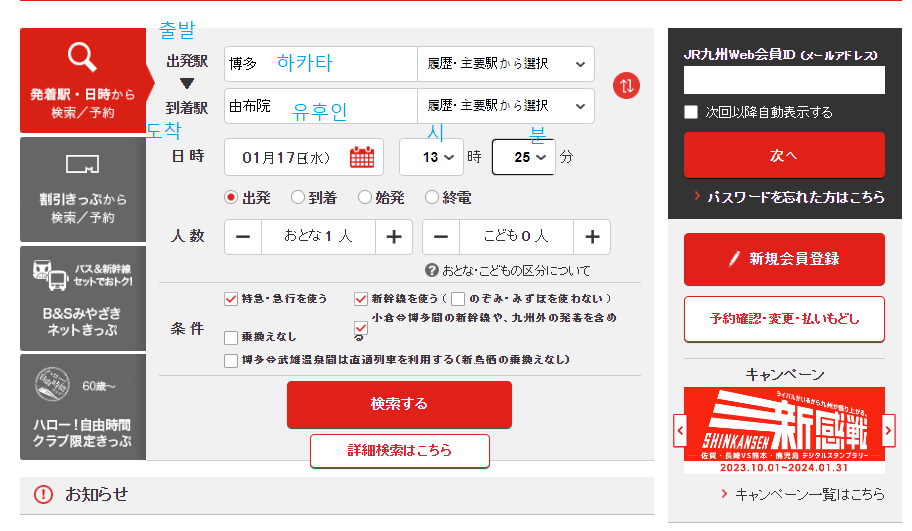Open ハロー!自由時間クラブ限定きっぷ tab

(x=83, y=407)
